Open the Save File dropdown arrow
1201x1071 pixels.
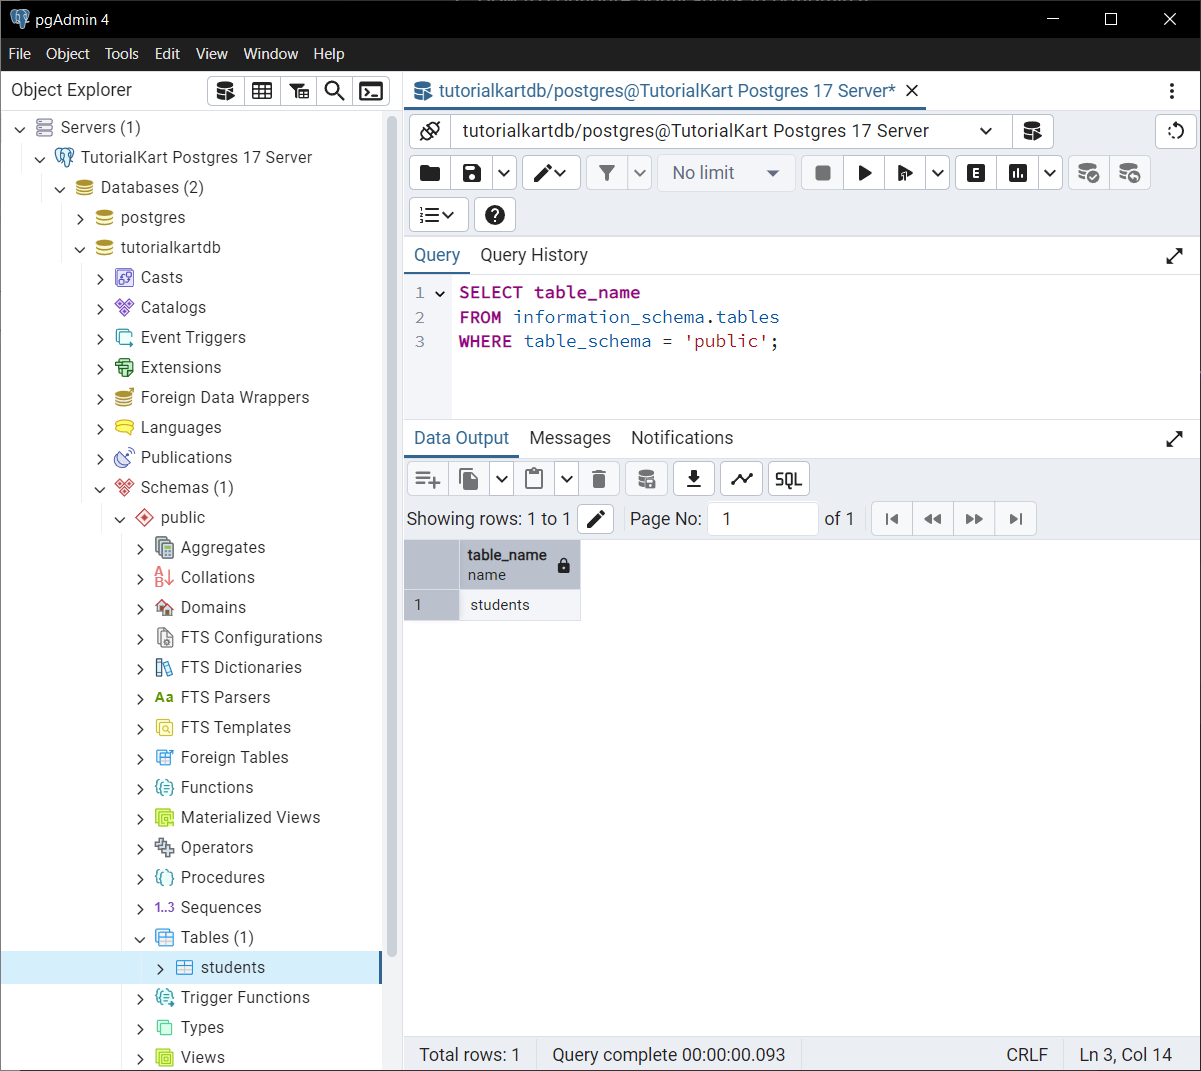tap(504, 173)
